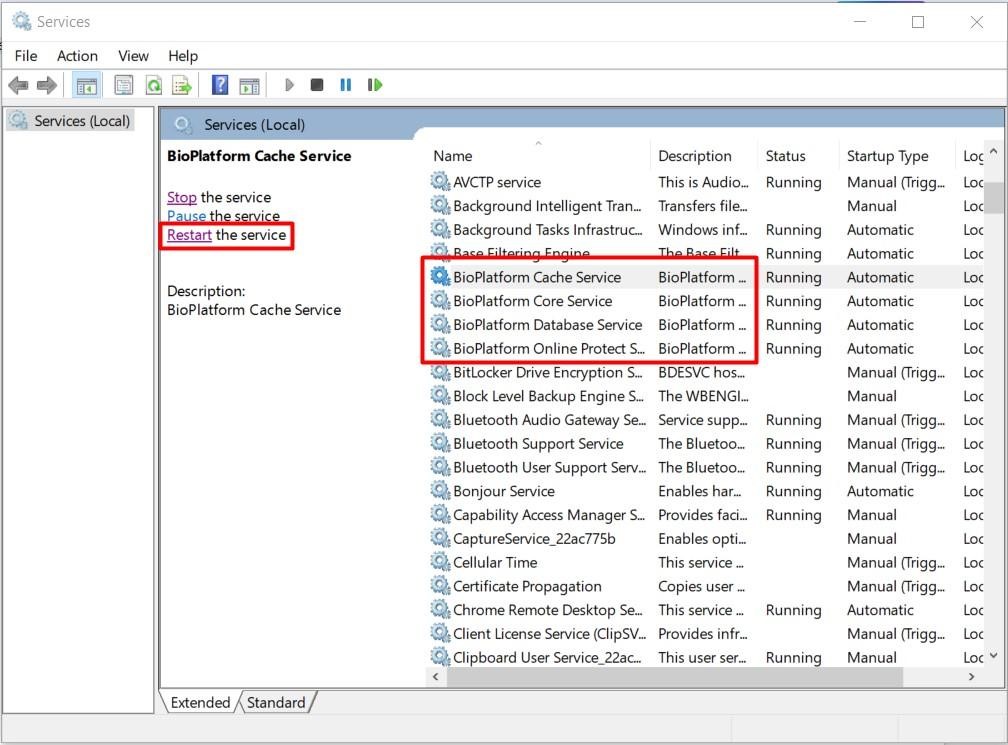This screenshot has height=745, width=1008.
Task: Select Client License Service (ClipSVC) row
Action: pyautogui.click(x=705, y=634)
